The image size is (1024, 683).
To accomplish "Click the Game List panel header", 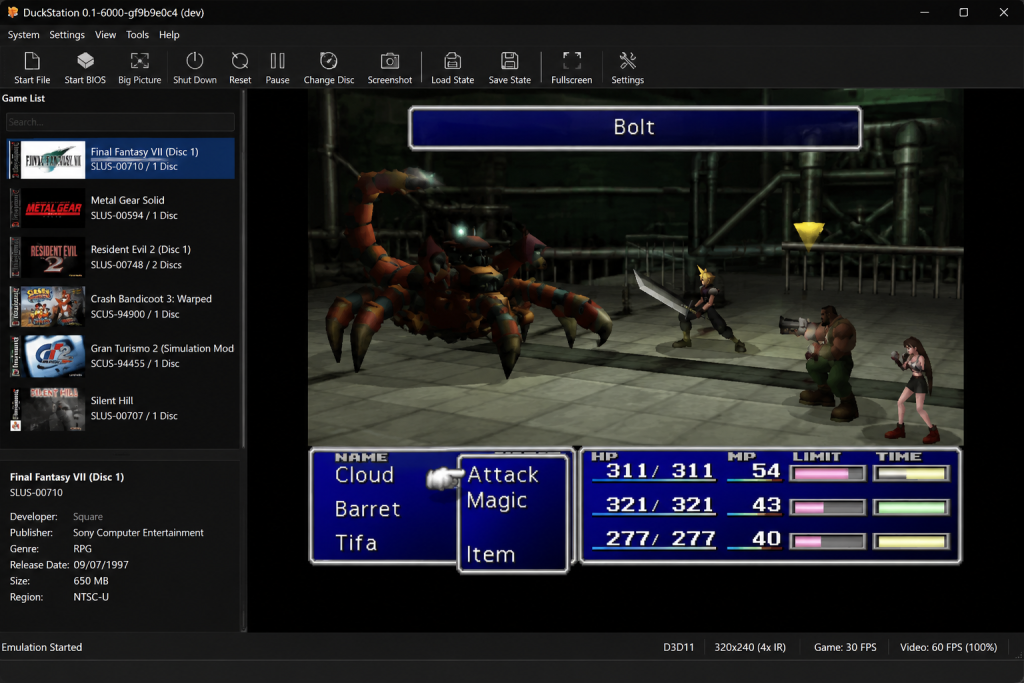I will coord(24,98).
